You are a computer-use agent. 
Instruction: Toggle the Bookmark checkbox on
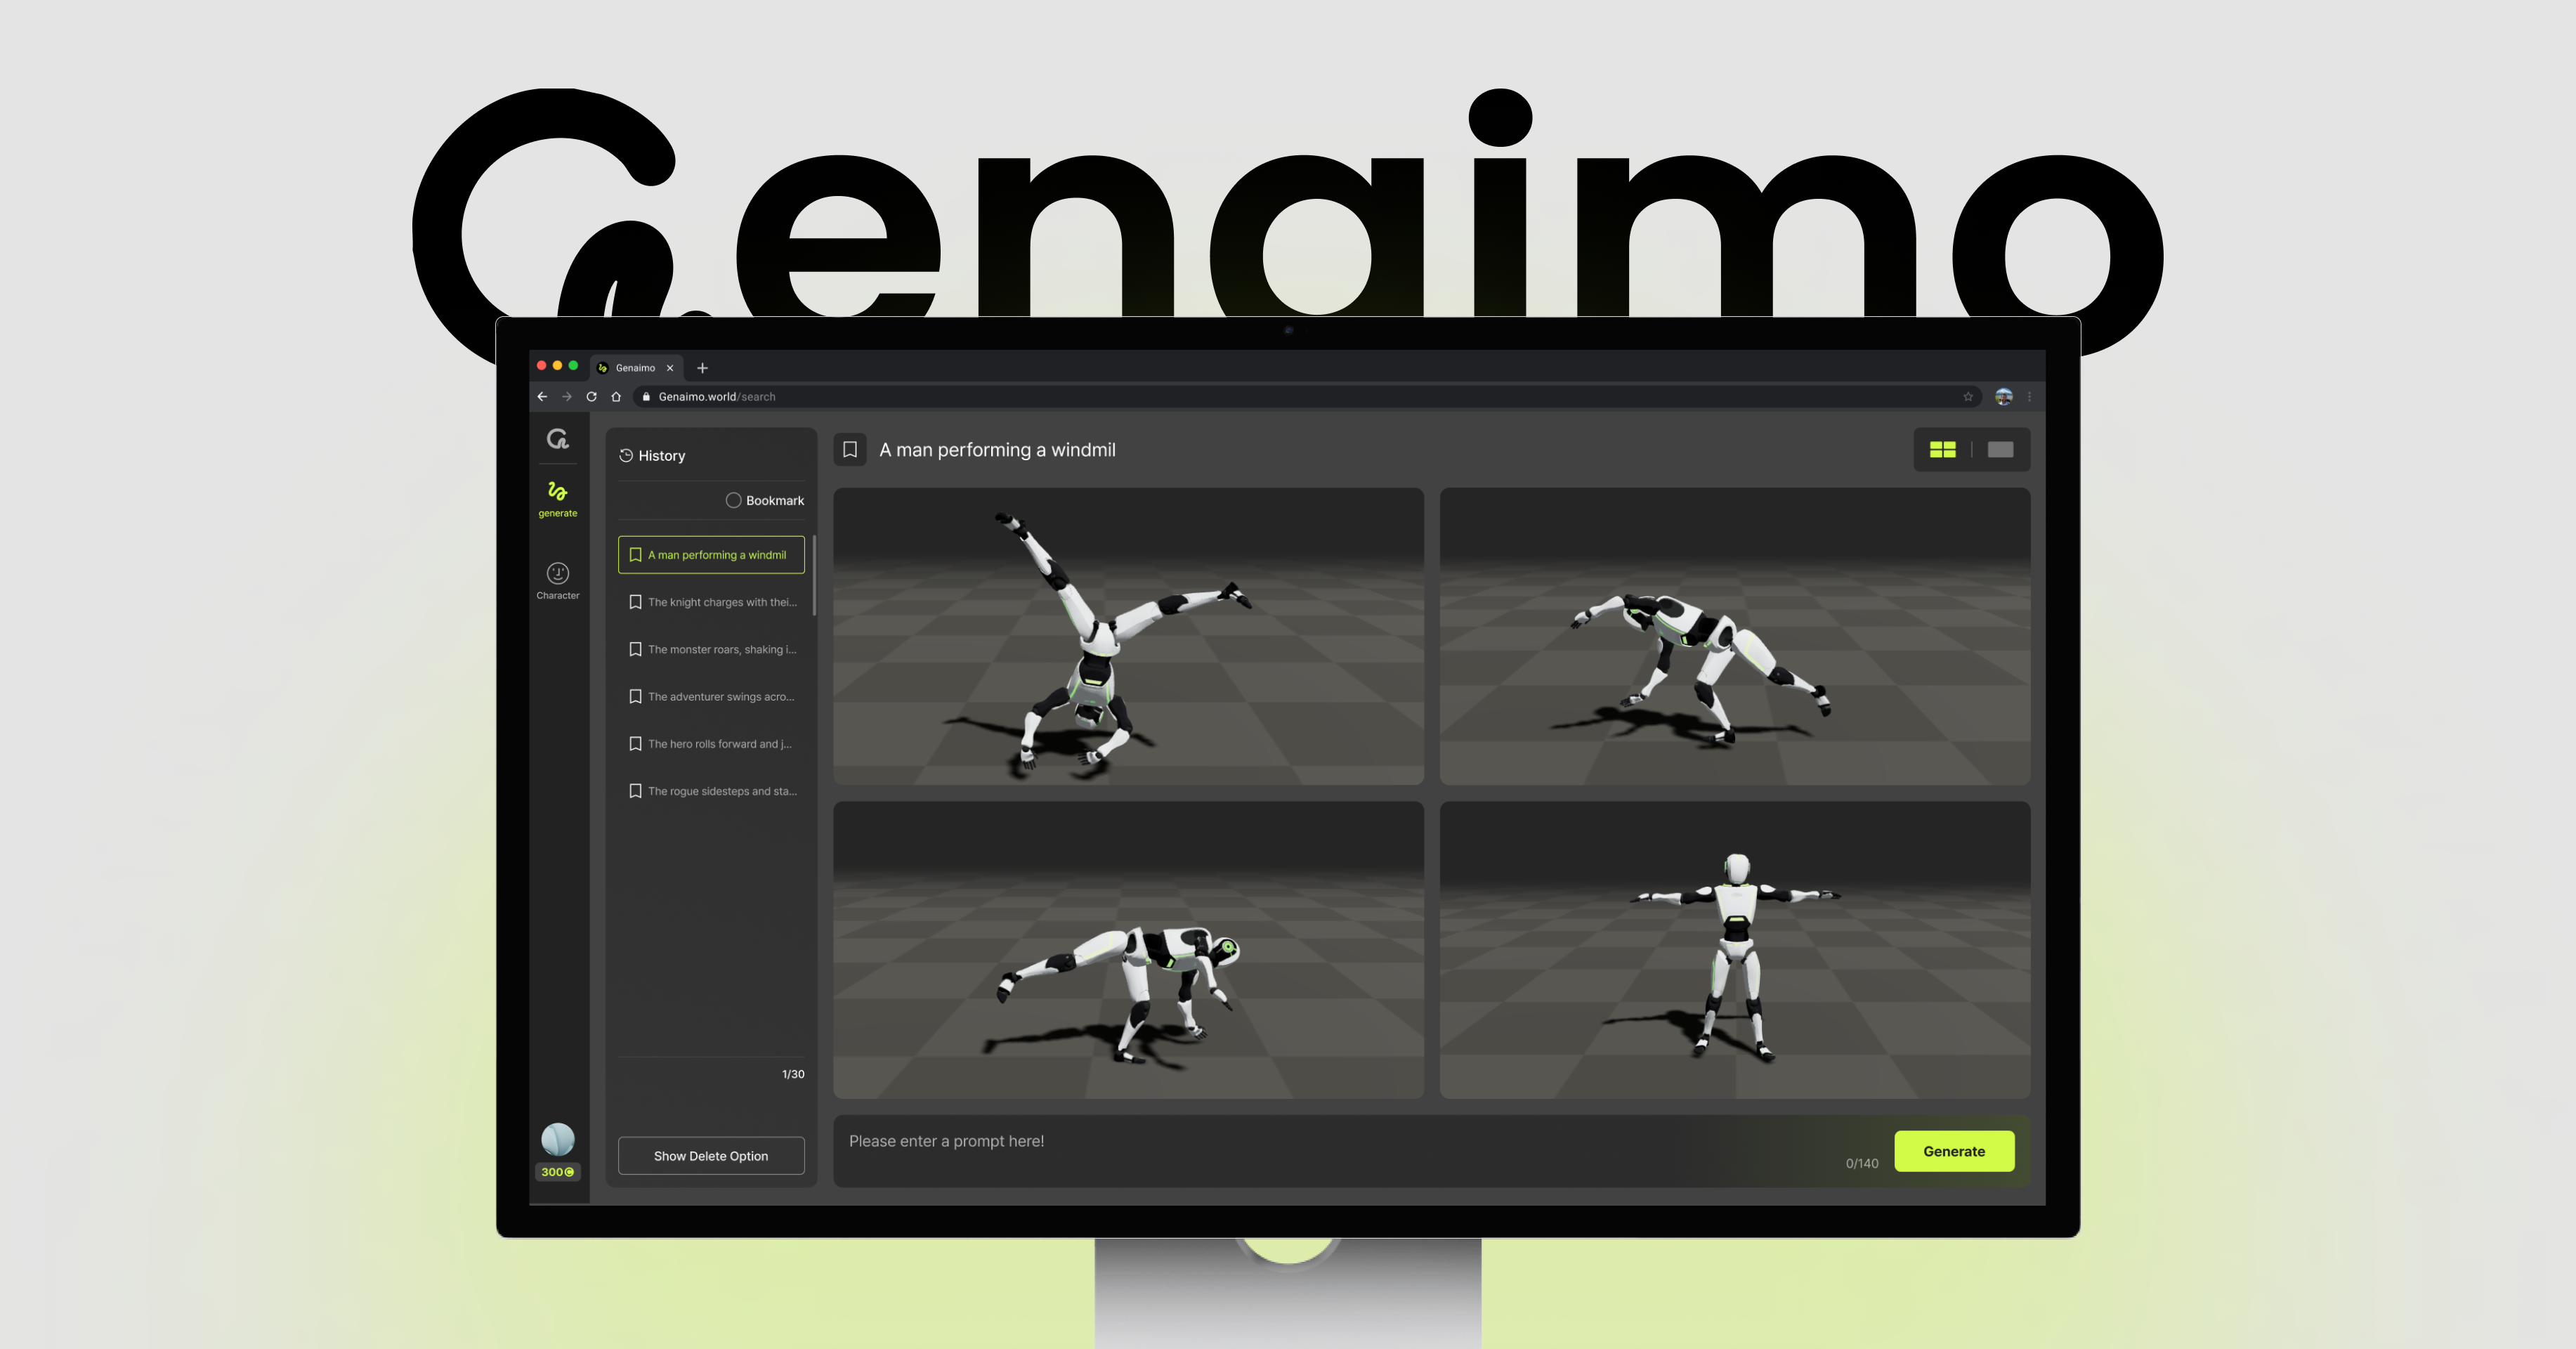coord(733,499)
